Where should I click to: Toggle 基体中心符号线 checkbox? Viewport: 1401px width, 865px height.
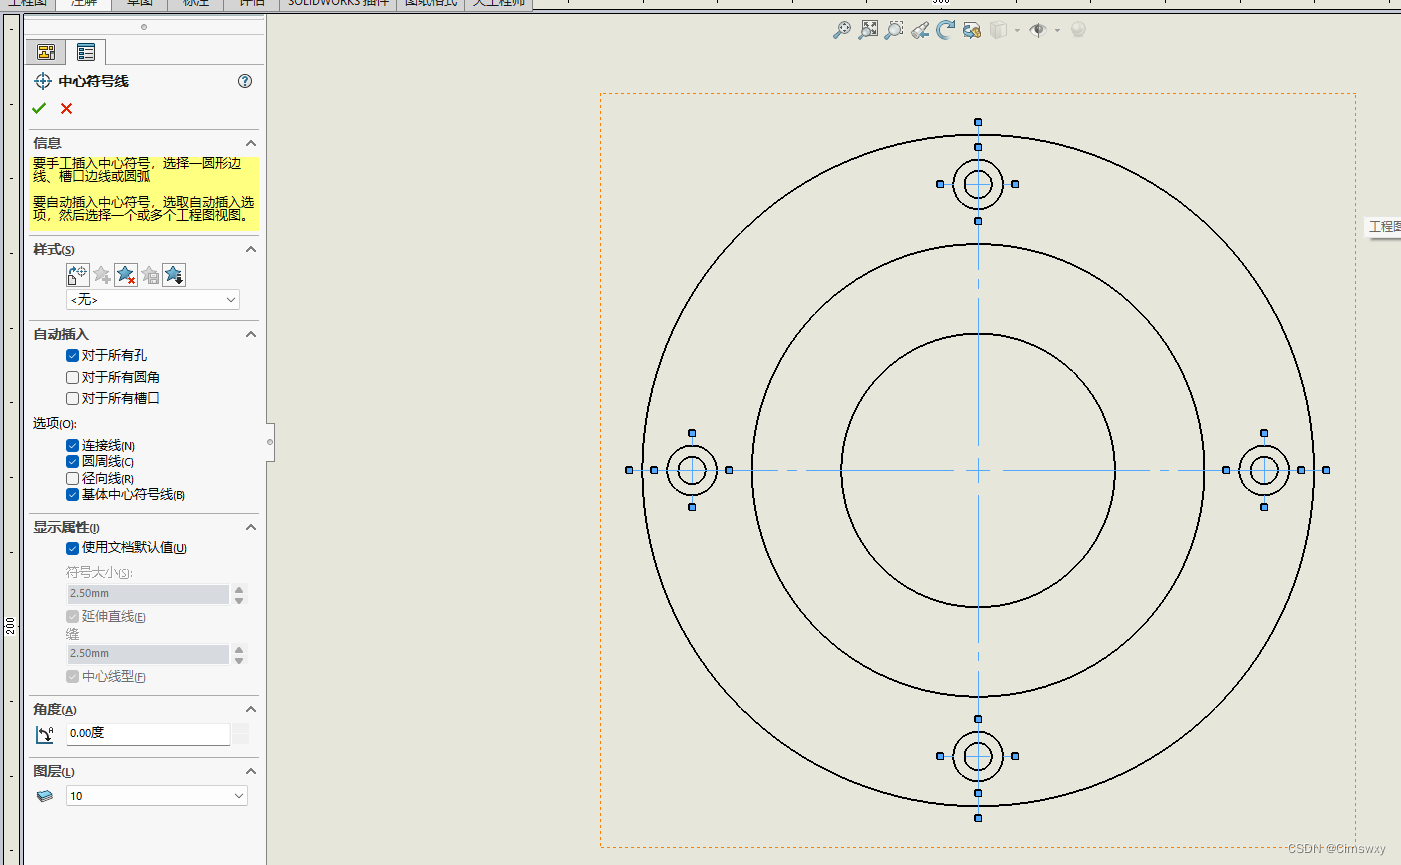pos(72,494)
